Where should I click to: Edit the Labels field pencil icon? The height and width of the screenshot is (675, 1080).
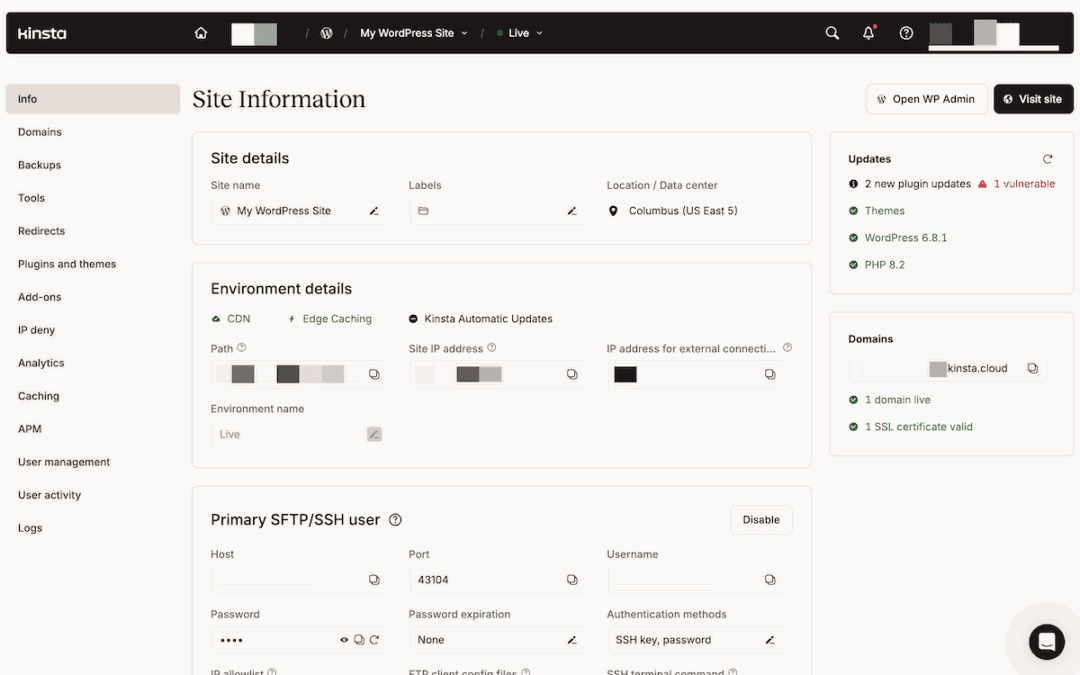(572, 211)
